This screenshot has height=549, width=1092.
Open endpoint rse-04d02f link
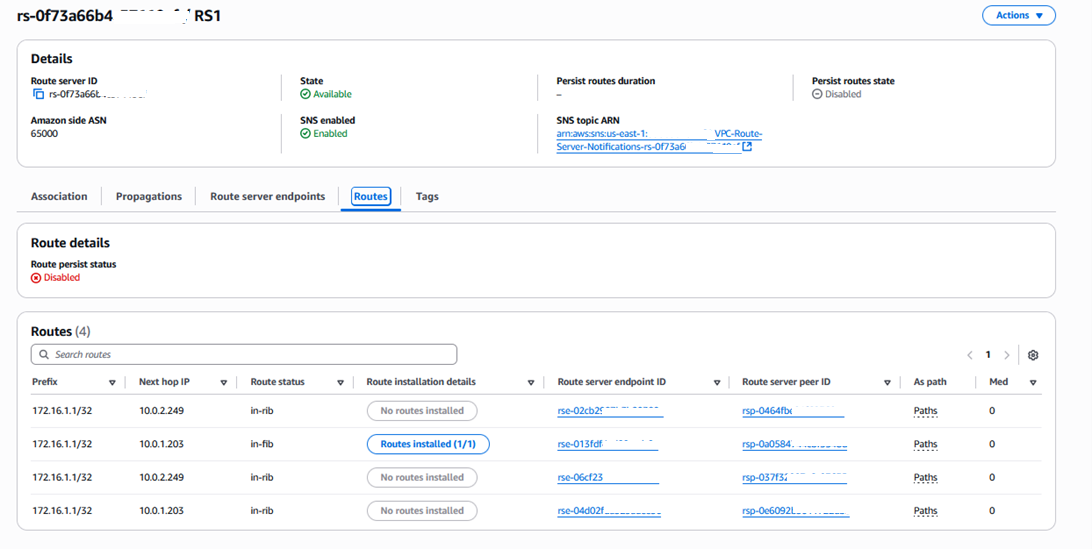point(609,511)
